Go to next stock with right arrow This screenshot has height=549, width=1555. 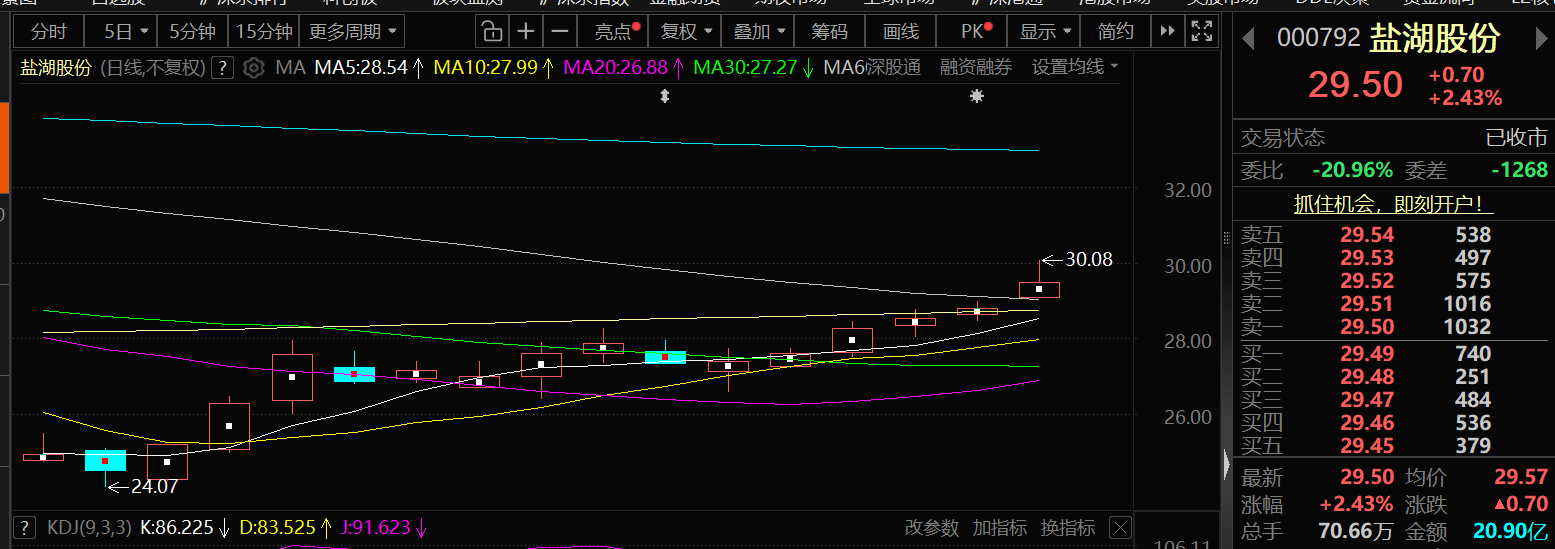point(1541,40)
